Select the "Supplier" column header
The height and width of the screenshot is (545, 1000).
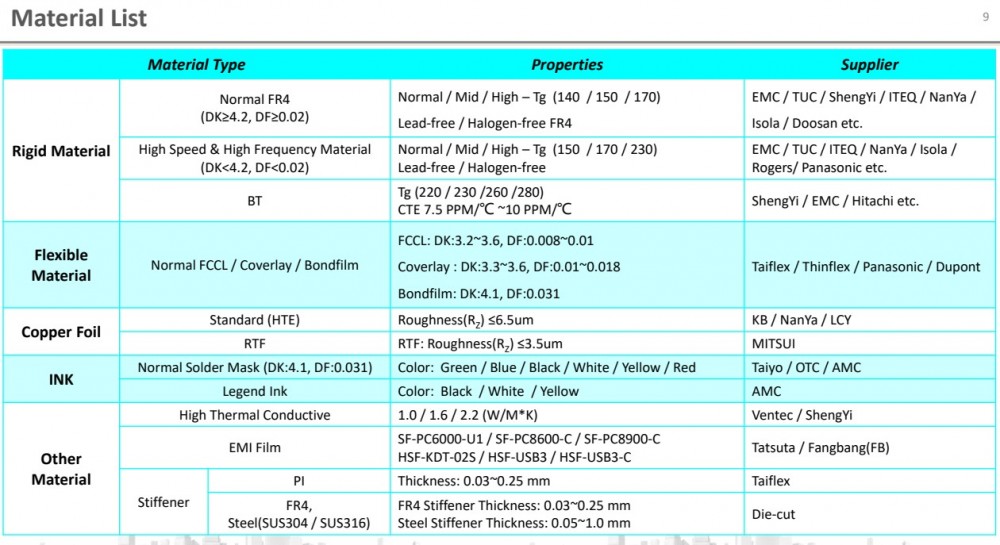point(869,65)
